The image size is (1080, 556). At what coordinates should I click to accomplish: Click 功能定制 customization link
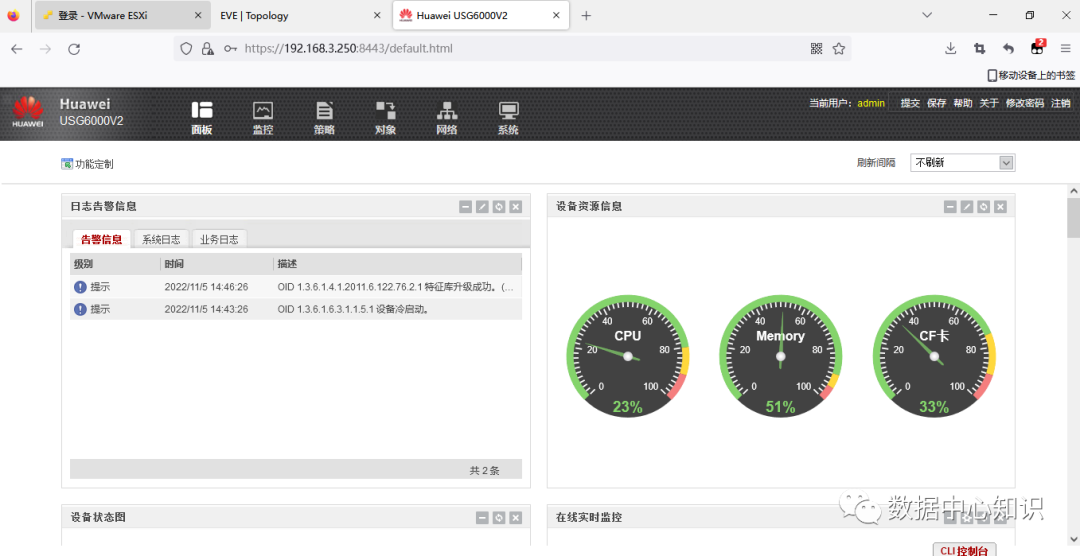click(87, 164)
